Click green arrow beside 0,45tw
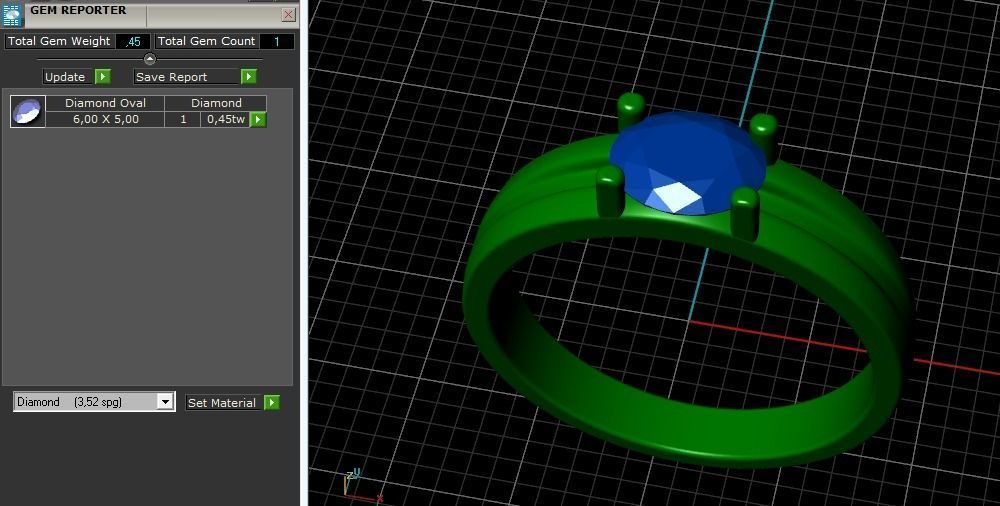Screen dimensions: 1000x506 pos(258,119)
